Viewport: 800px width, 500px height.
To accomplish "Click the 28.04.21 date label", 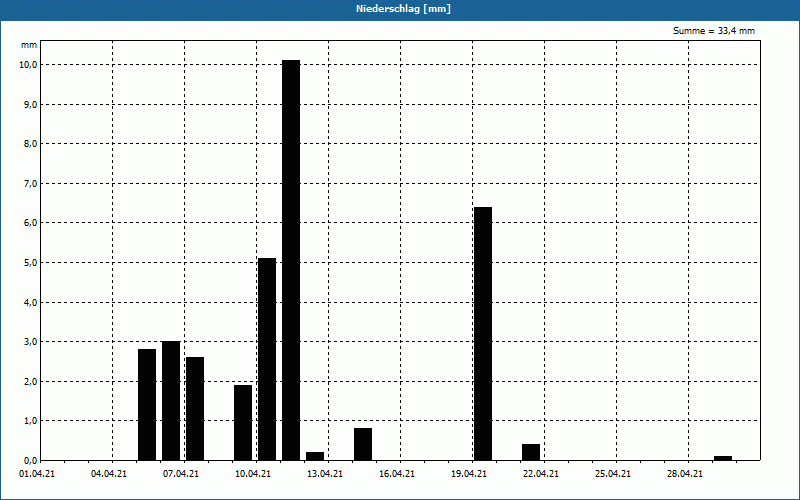I will (684, 474).
